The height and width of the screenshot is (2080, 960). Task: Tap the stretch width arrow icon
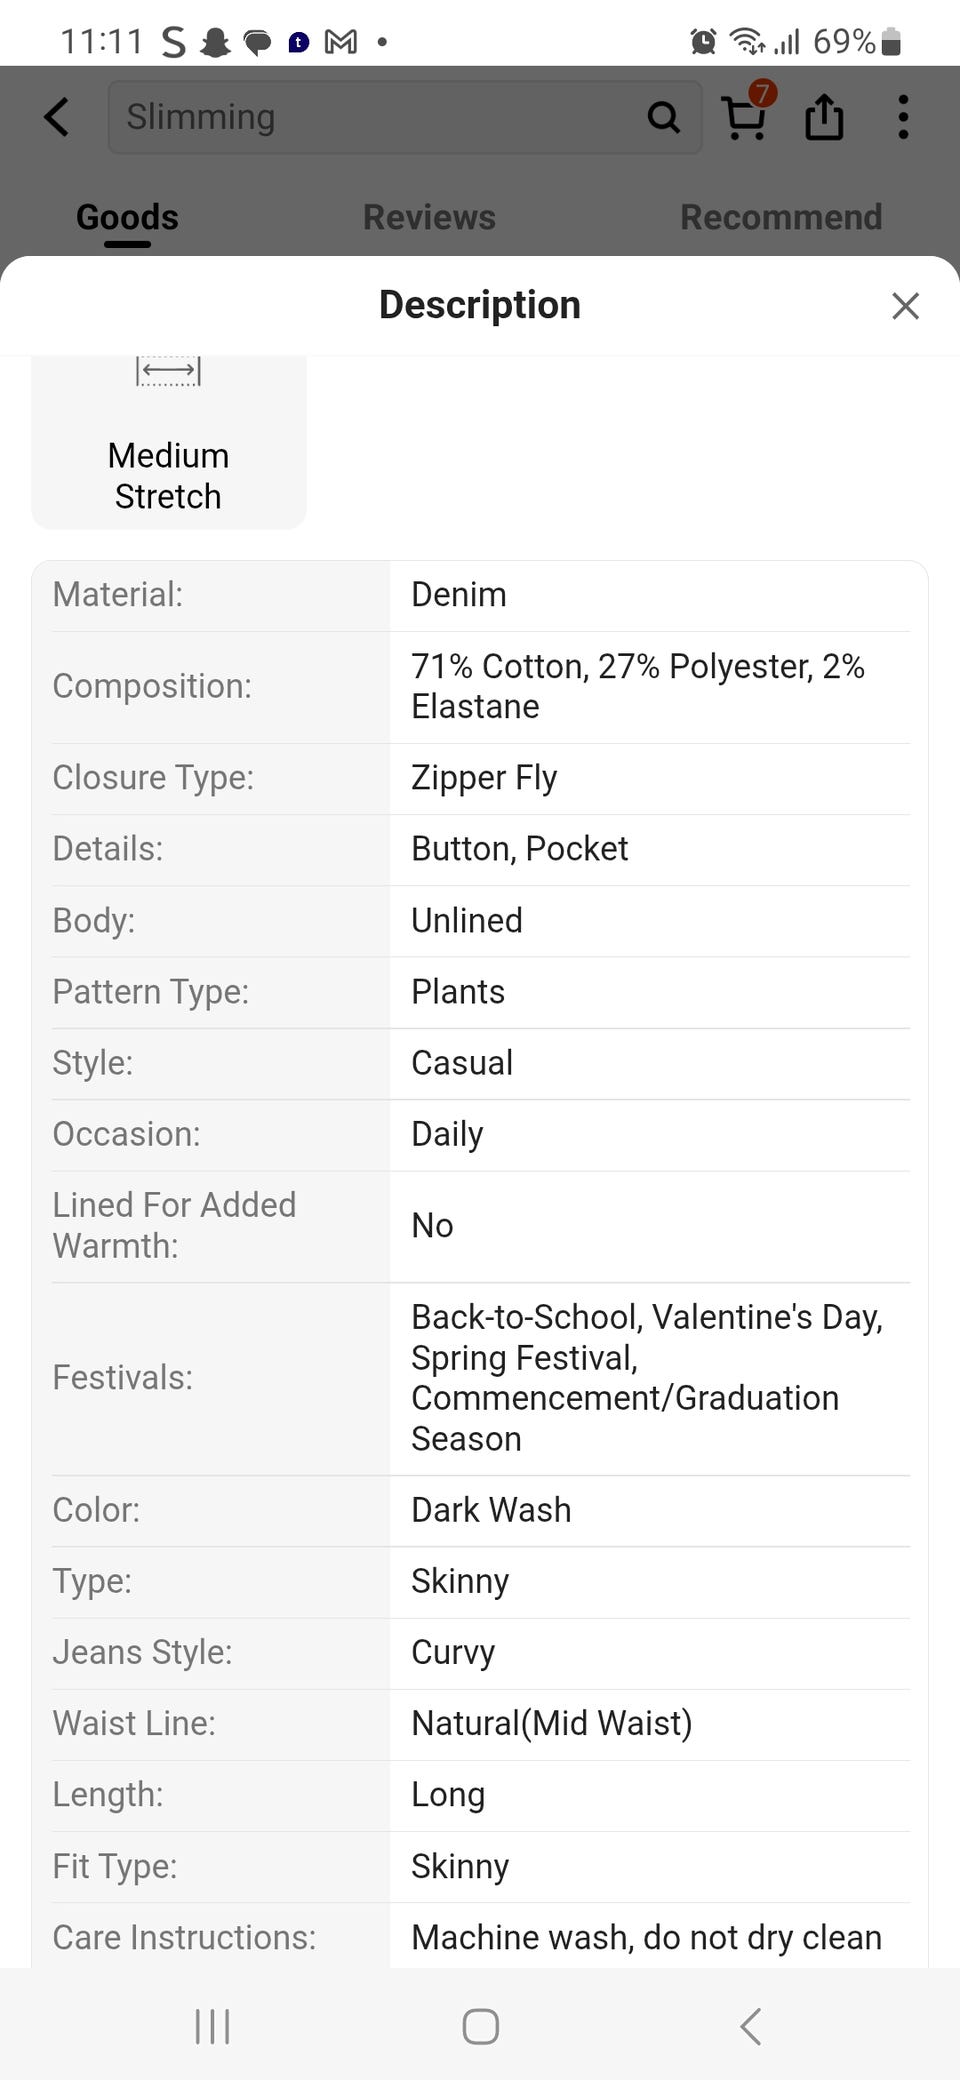[x=168, y=371]
